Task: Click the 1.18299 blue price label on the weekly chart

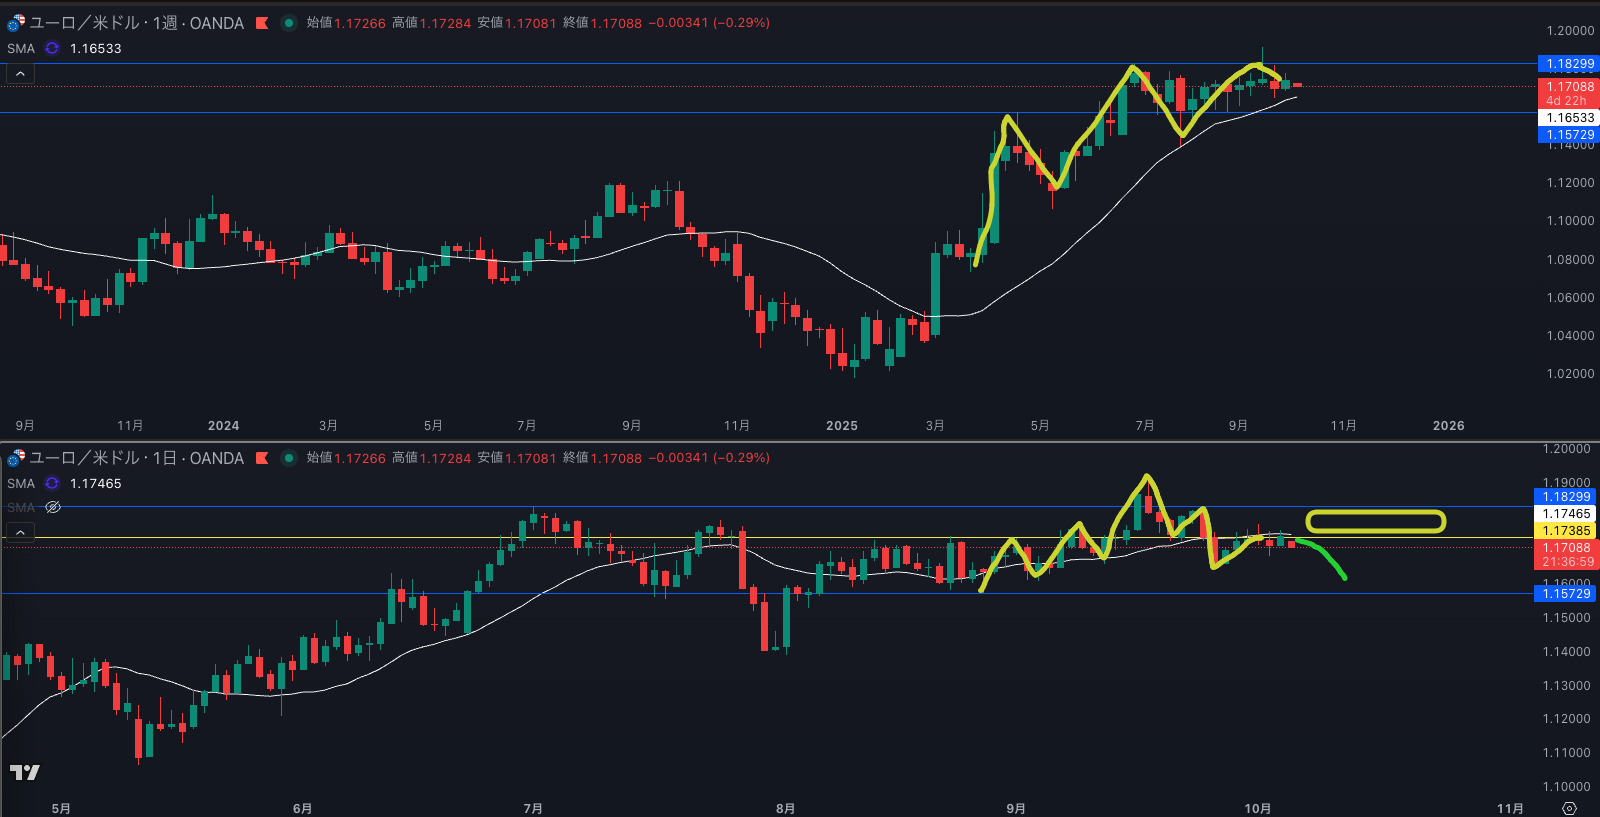Action: [1568, 64]
